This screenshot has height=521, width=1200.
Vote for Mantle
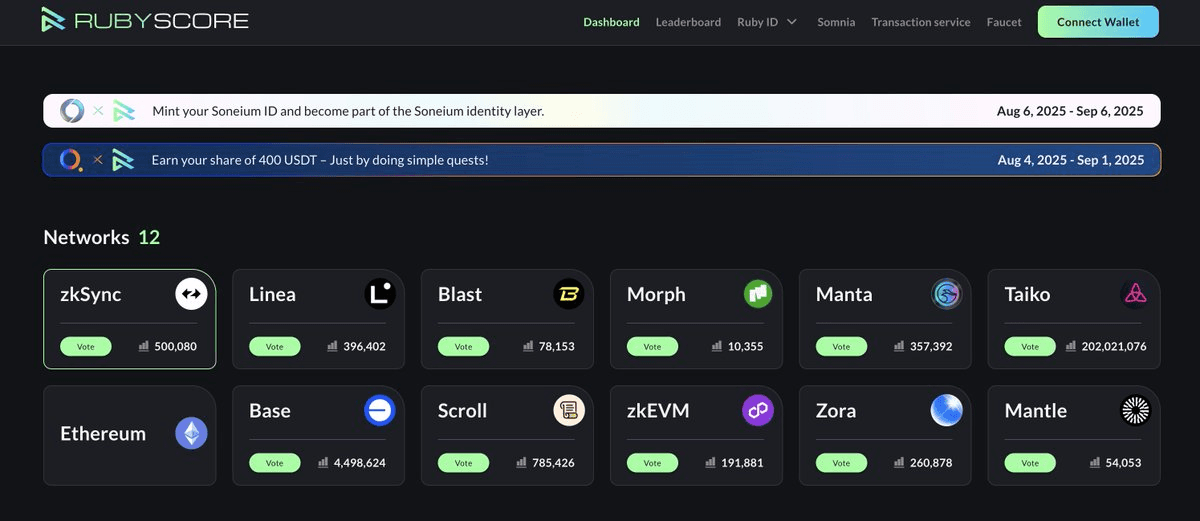click(x=1030, y=463)
